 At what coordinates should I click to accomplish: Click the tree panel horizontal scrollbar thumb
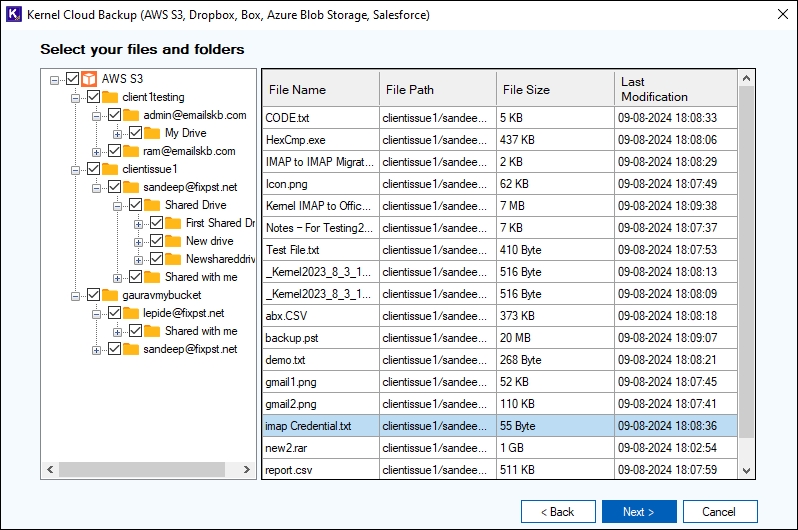coord(142,469)
